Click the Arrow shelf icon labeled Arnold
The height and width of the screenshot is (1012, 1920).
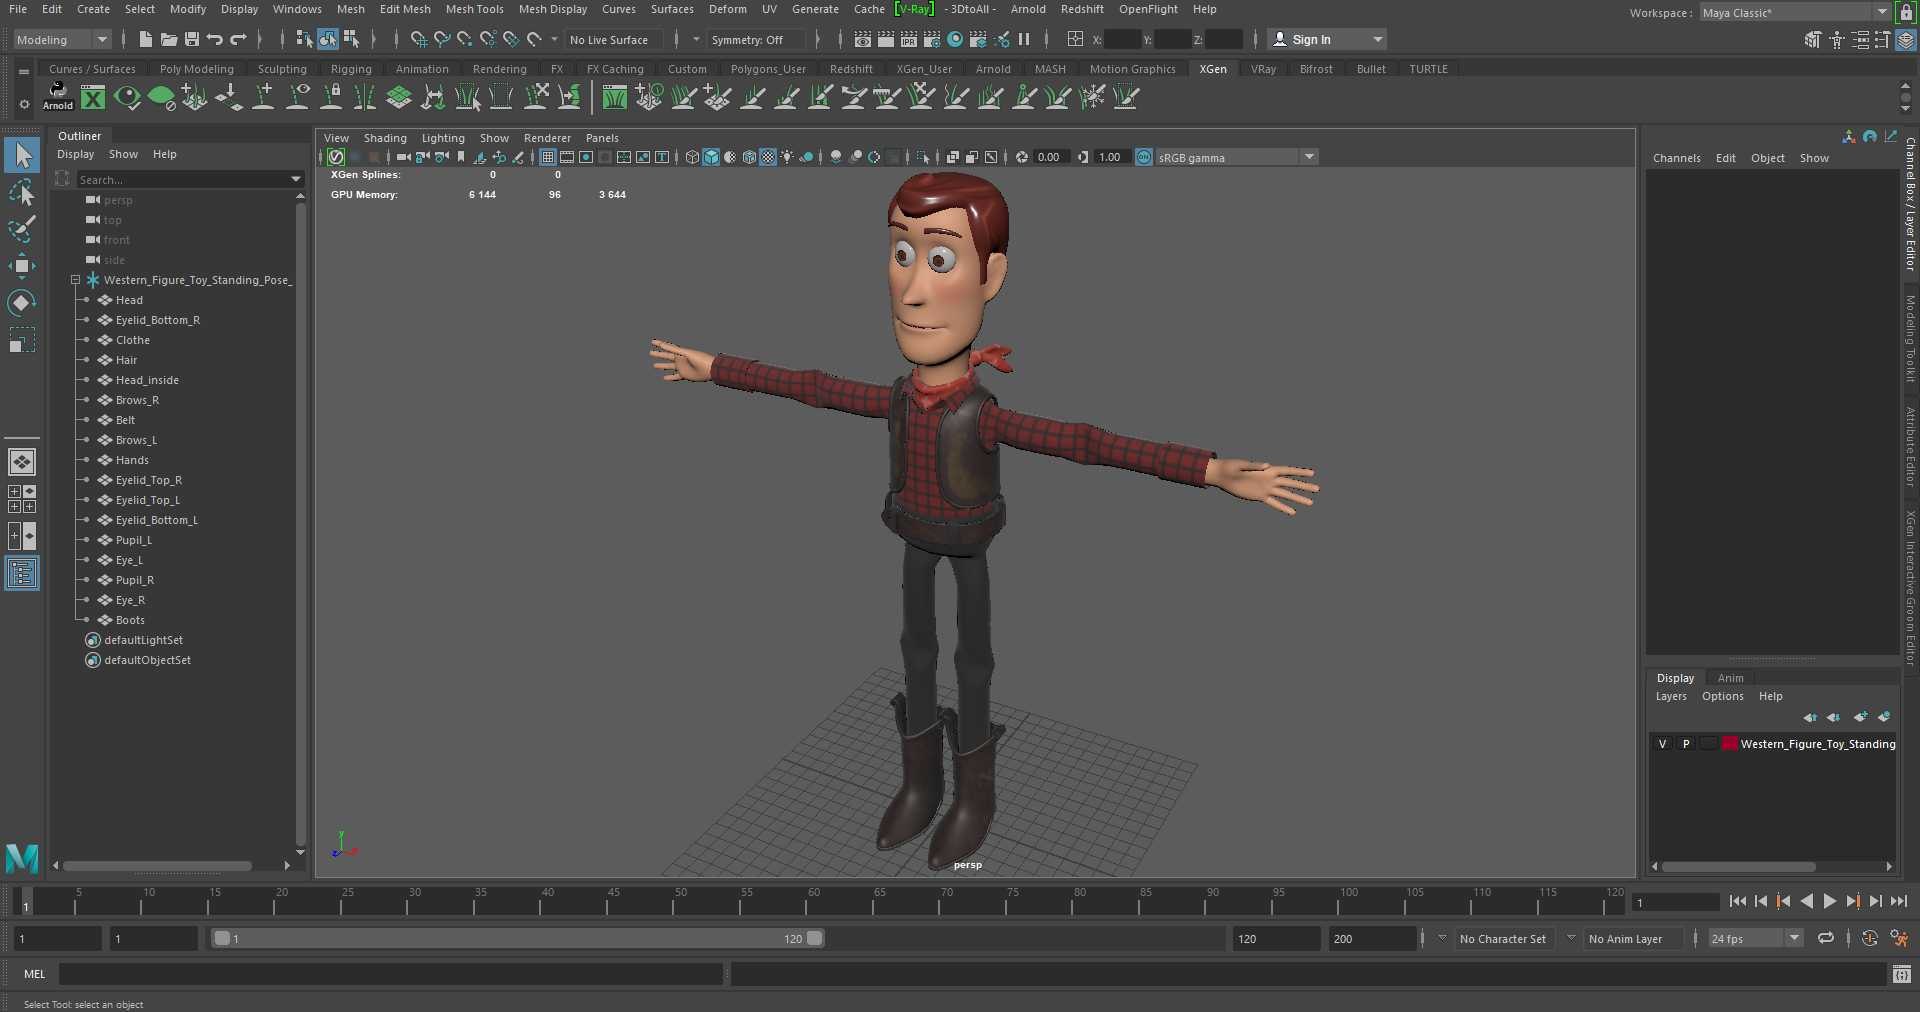[x=58, y=96]
